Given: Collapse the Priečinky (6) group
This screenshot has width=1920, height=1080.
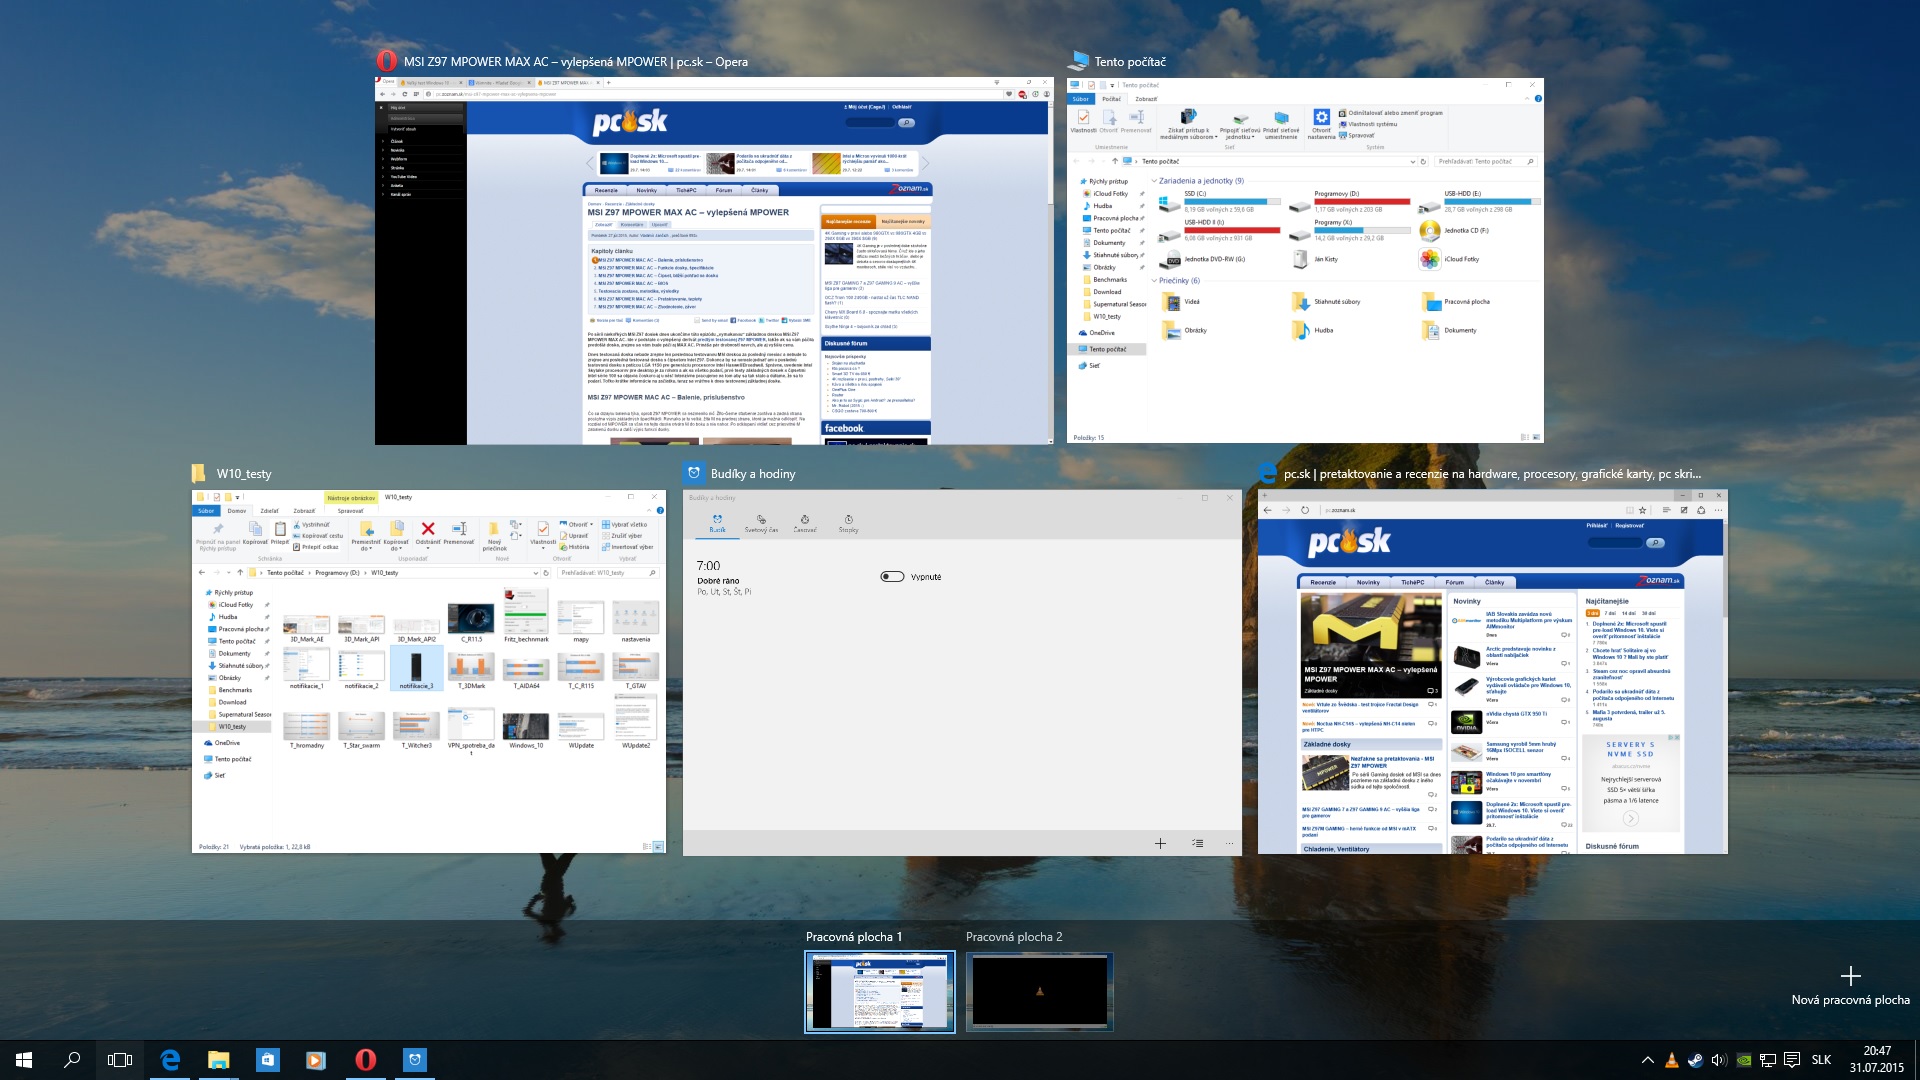Looking at the screenshot, I should pos(1154,281).
